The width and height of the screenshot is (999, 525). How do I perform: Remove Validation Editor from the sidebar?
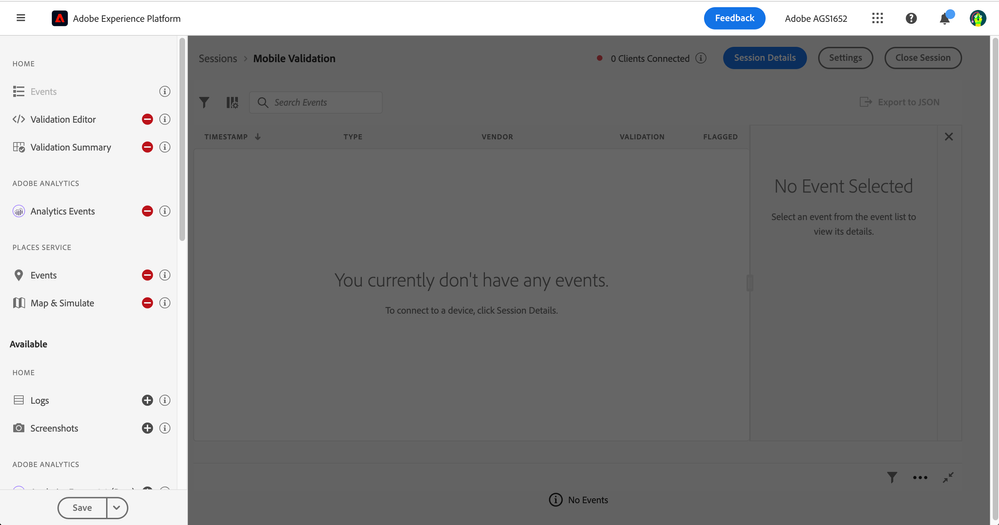[x=147, y=119]
